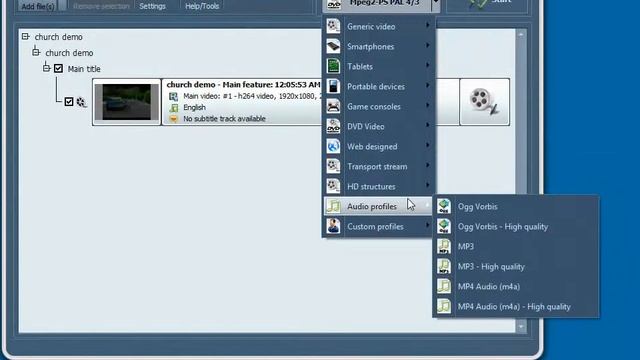This screenshot has width=640, height=360.
Task: Collapse the nested church demo node
Action: tap(36, 52)
